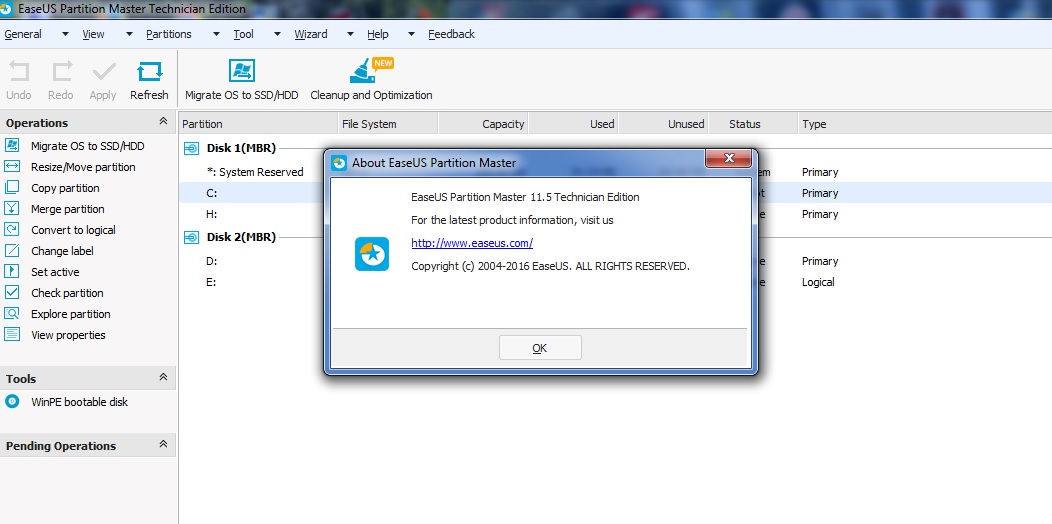Click the Disk 2(MBR) label
Image resolution: width=1052 pixels, height=524 pixels.
[x=241, y=237]
